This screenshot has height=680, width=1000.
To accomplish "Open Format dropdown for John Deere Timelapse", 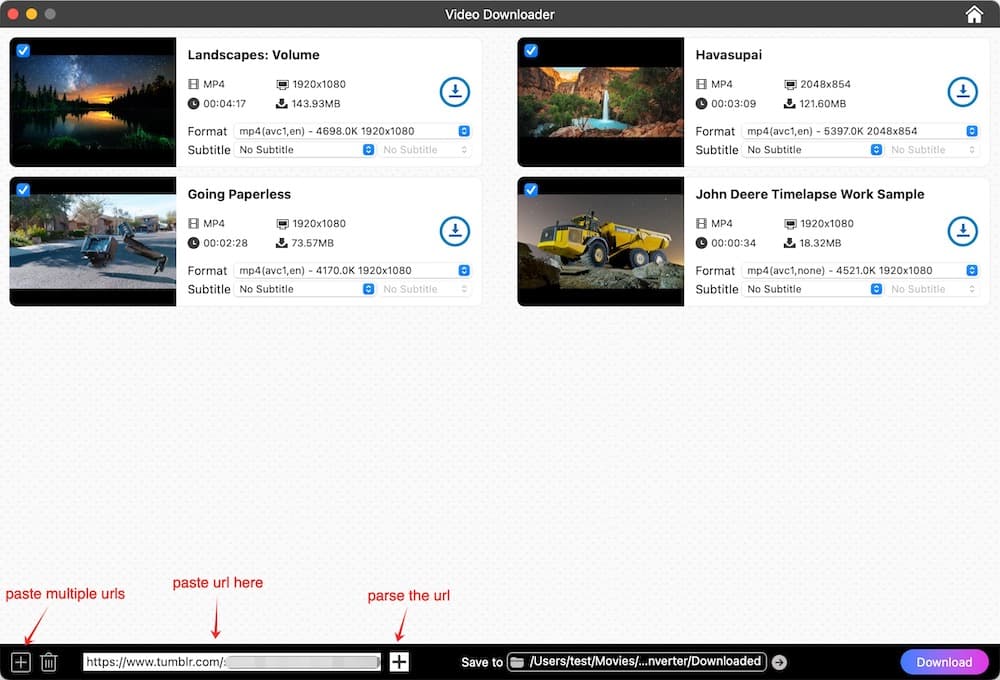I will coord(860,270).
